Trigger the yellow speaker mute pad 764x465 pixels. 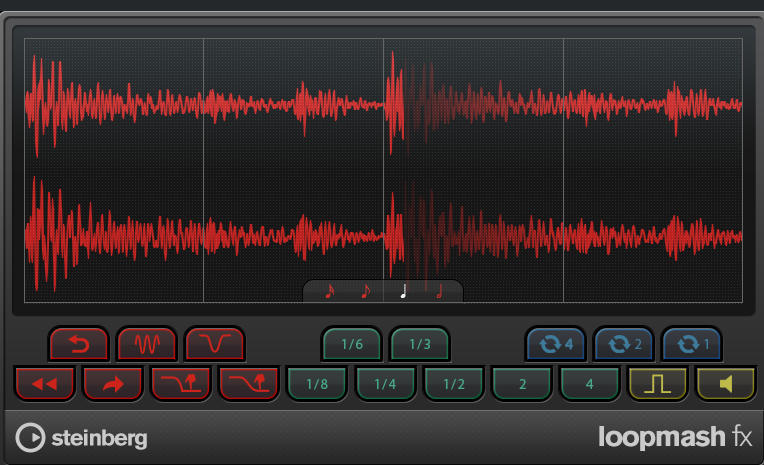726,384
